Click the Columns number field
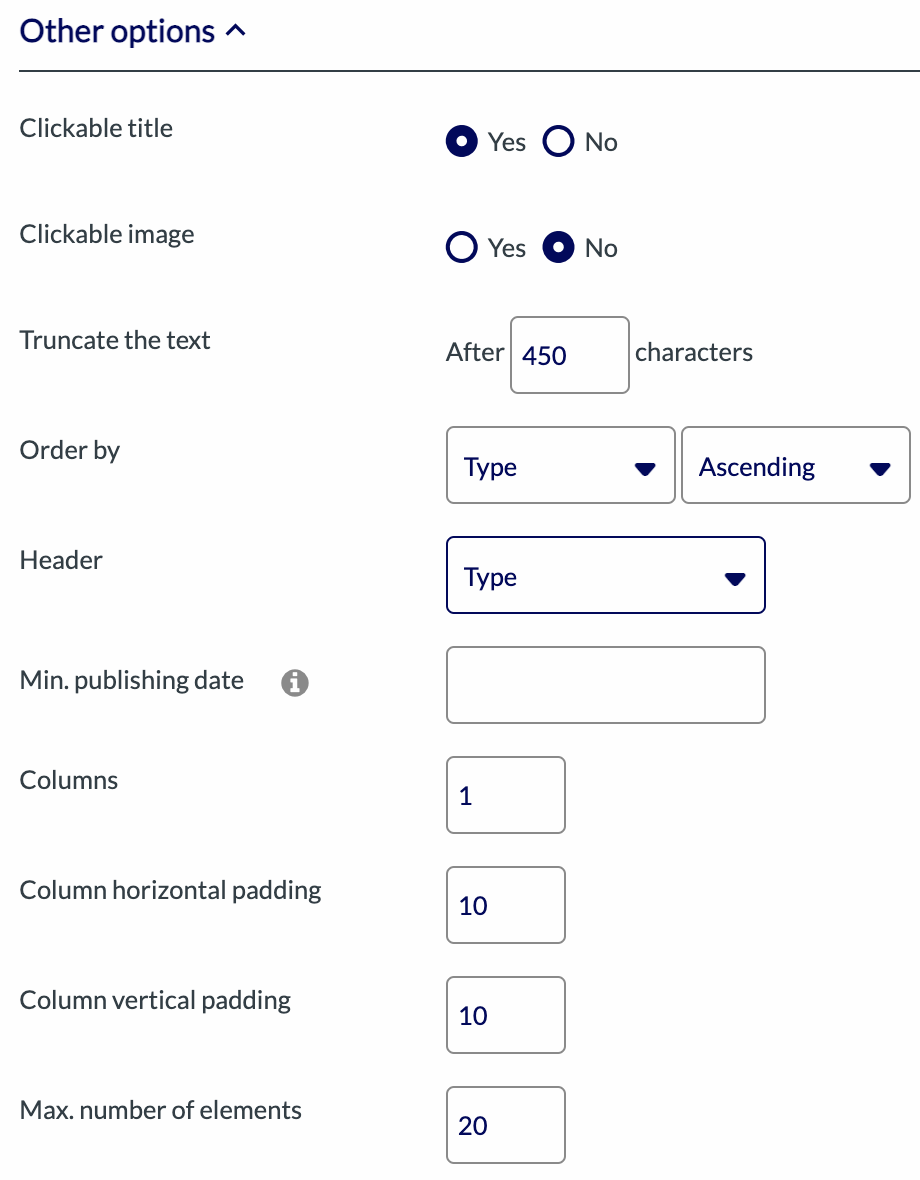Image resolution: width=920 pixels, height=1180 pixels. [505, 795]
